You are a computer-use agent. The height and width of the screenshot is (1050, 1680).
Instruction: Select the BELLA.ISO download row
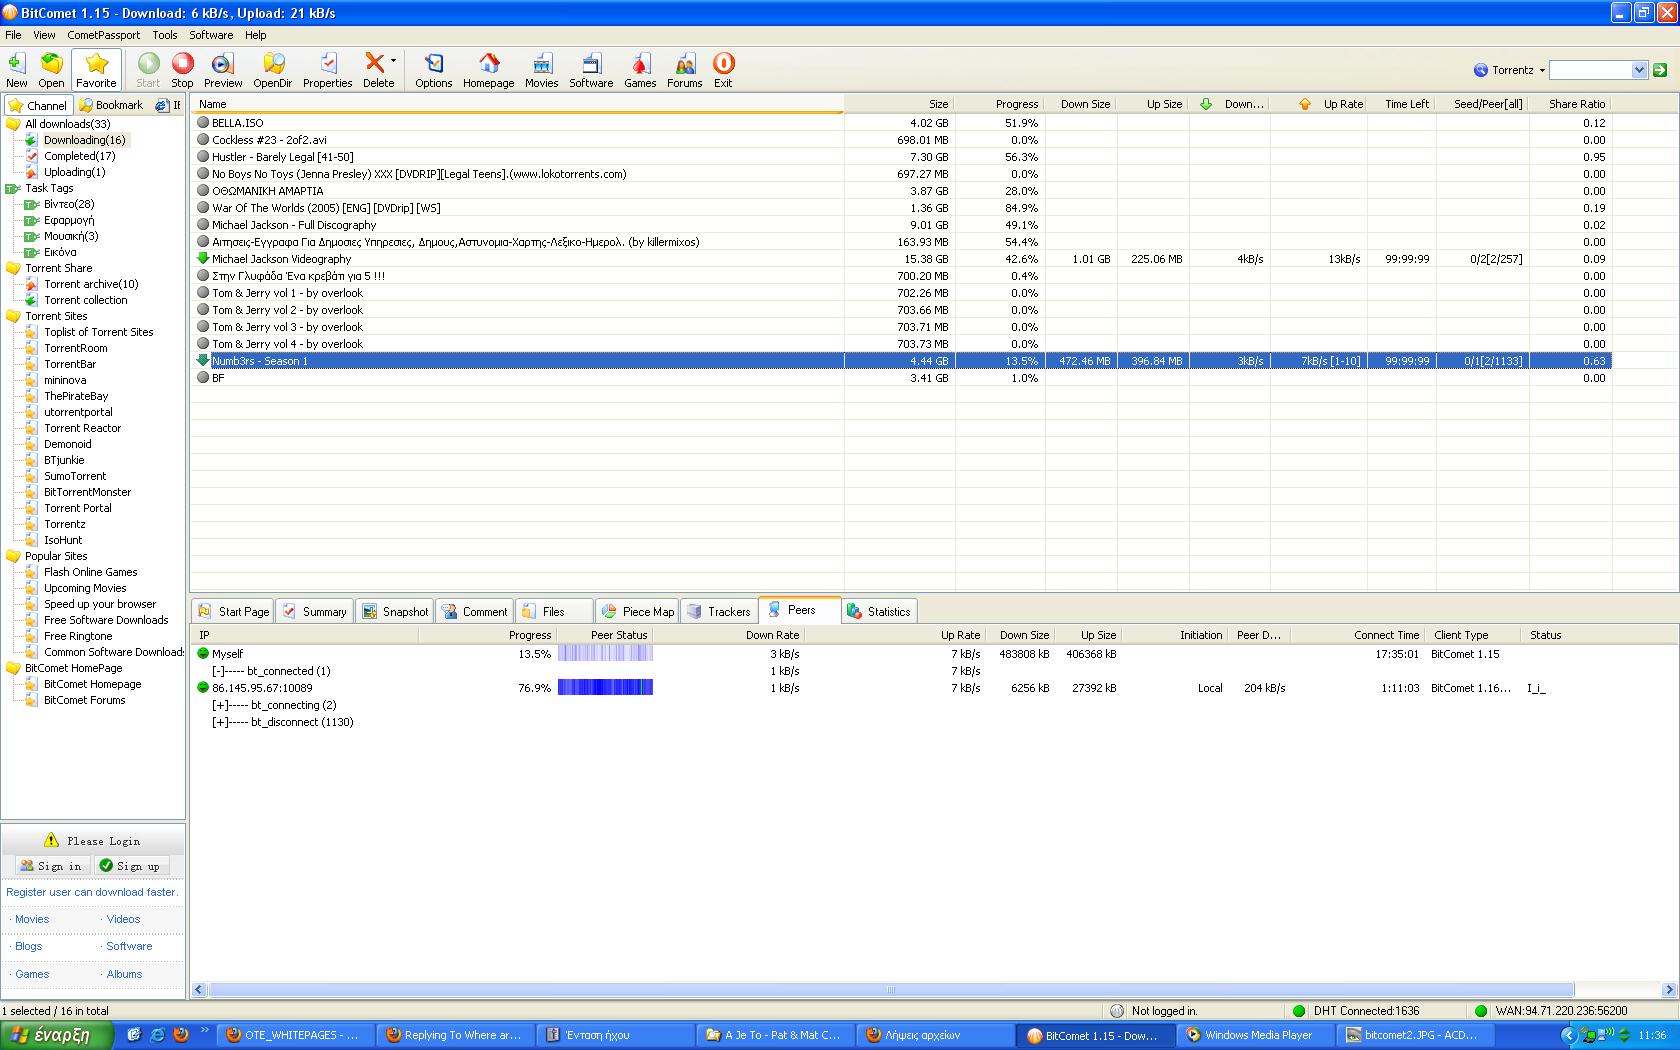[900, 123]
